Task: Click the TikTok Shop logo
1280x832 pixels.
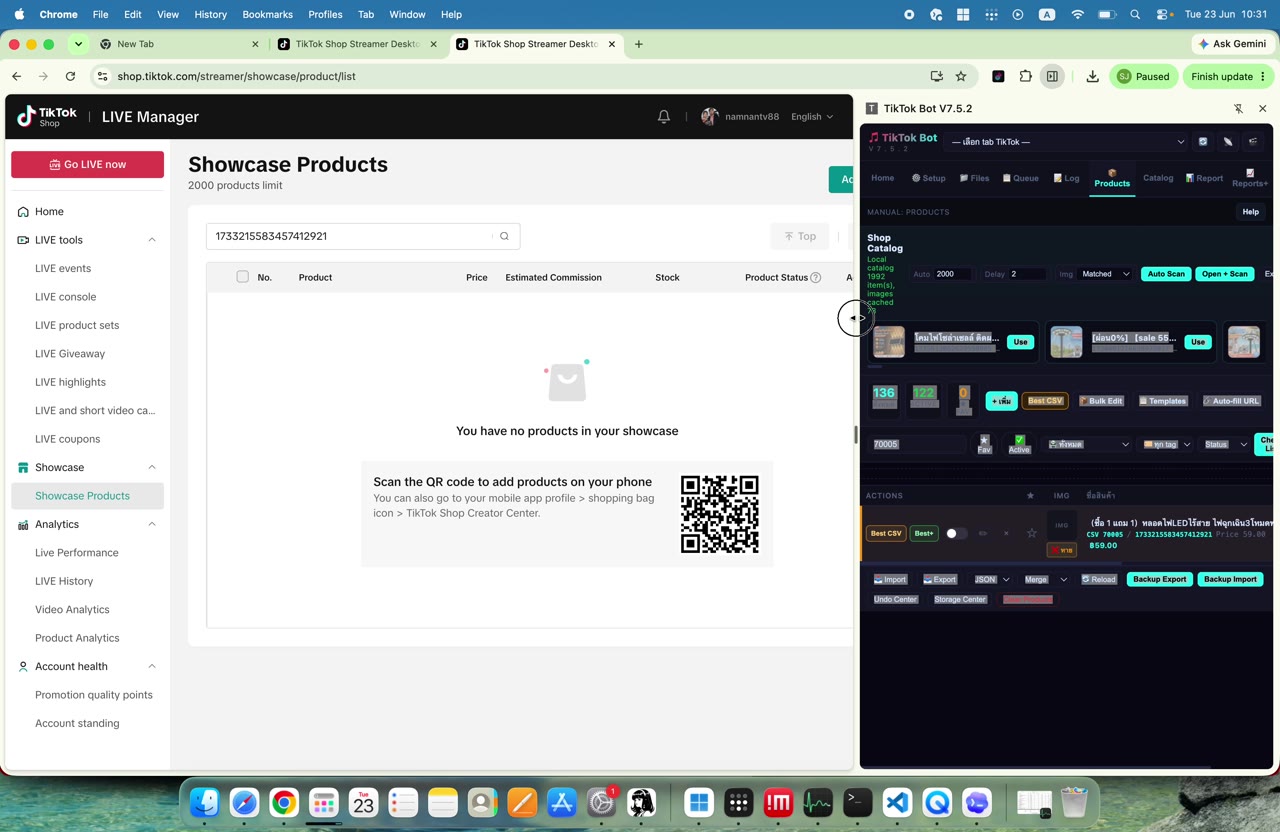Action: [x=47, y=117]
